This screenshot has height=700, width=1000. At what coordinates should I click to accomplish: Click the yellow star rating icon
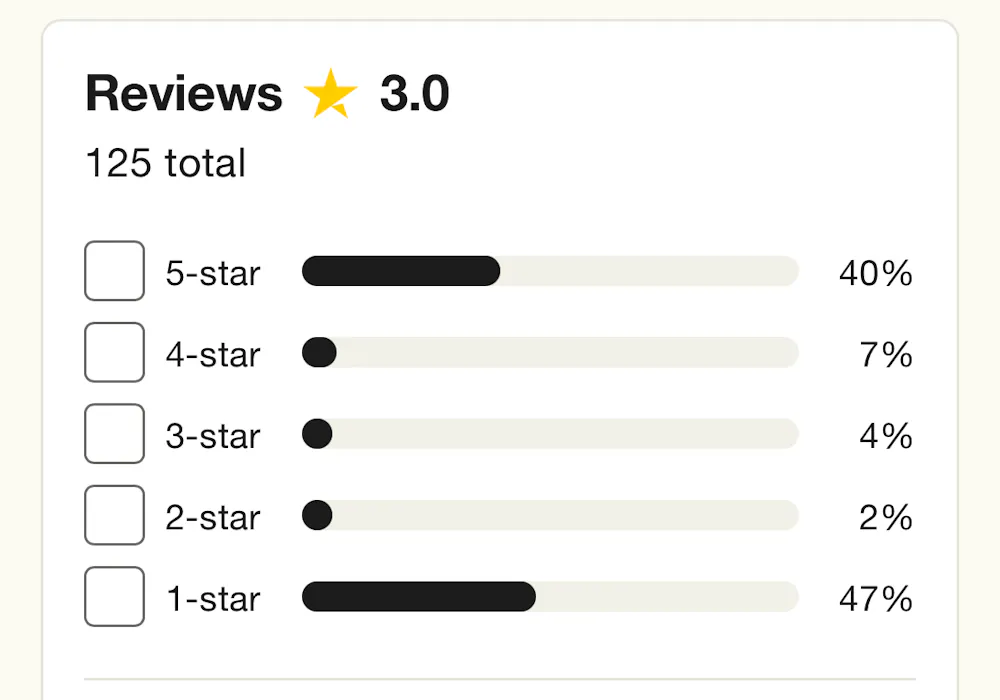(330, 94)
